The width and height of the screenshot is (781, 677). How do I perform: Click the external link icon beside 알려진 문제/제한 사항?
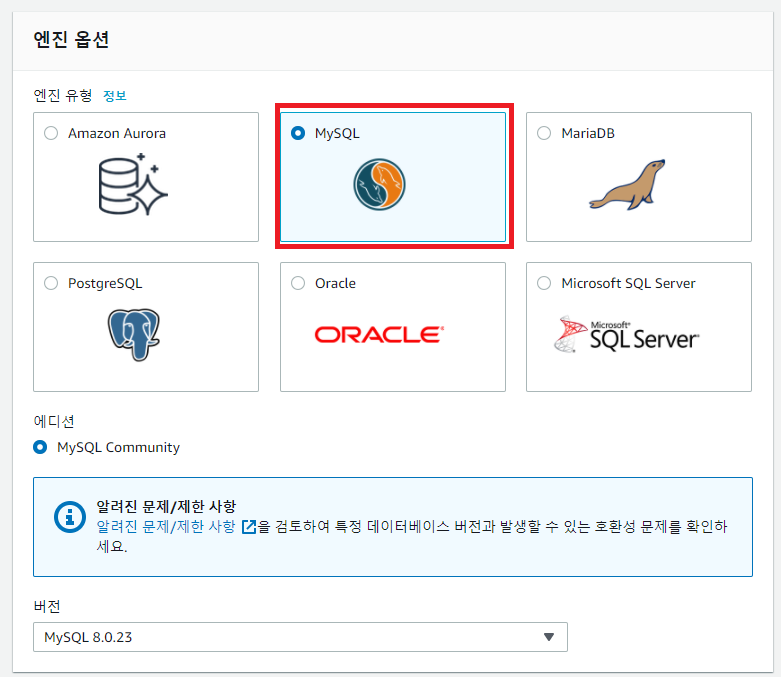249,527
